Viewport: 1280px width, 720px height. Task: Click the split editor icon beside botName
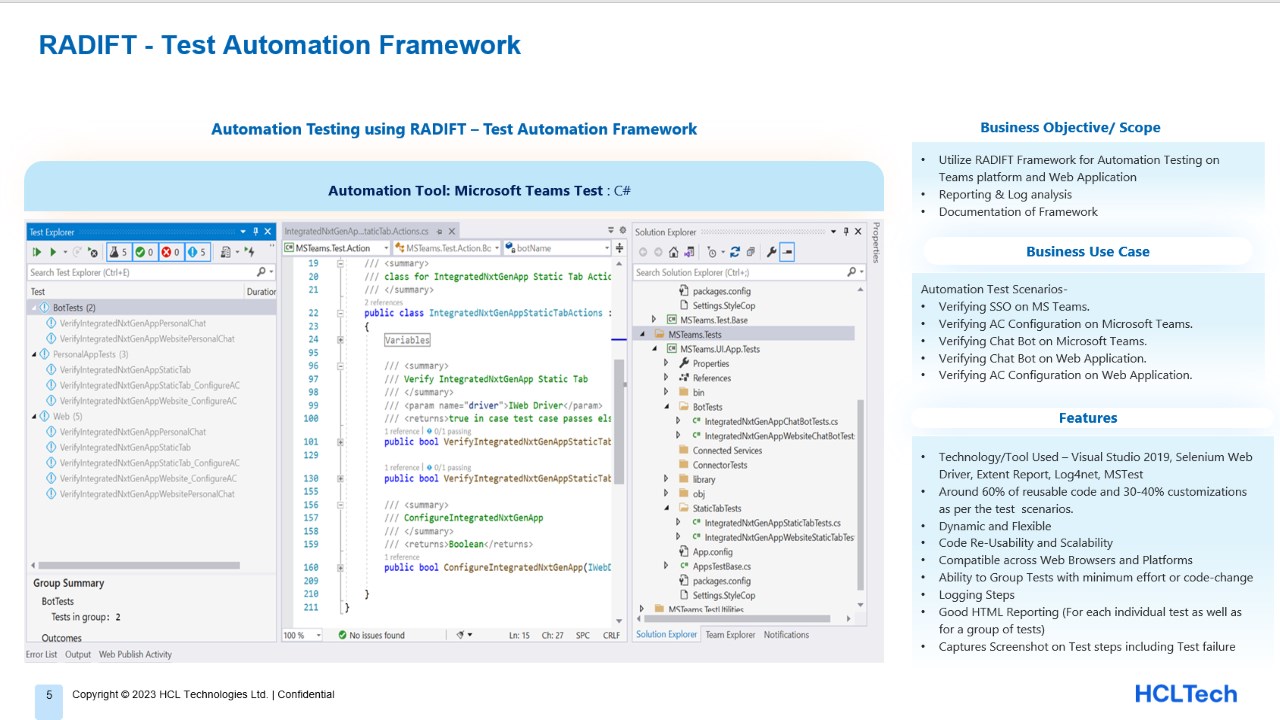[x=619, y=248]
